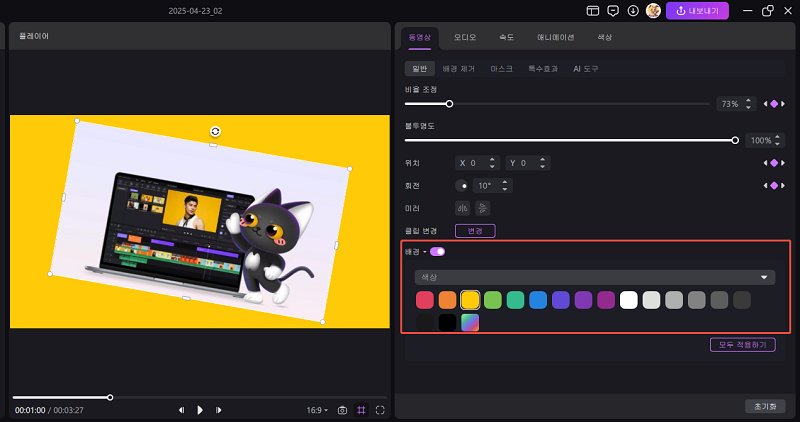Click the vertical mirror flip icon
Image resolution: width=800 pixels, height=422 pixels.
point(482,208)
